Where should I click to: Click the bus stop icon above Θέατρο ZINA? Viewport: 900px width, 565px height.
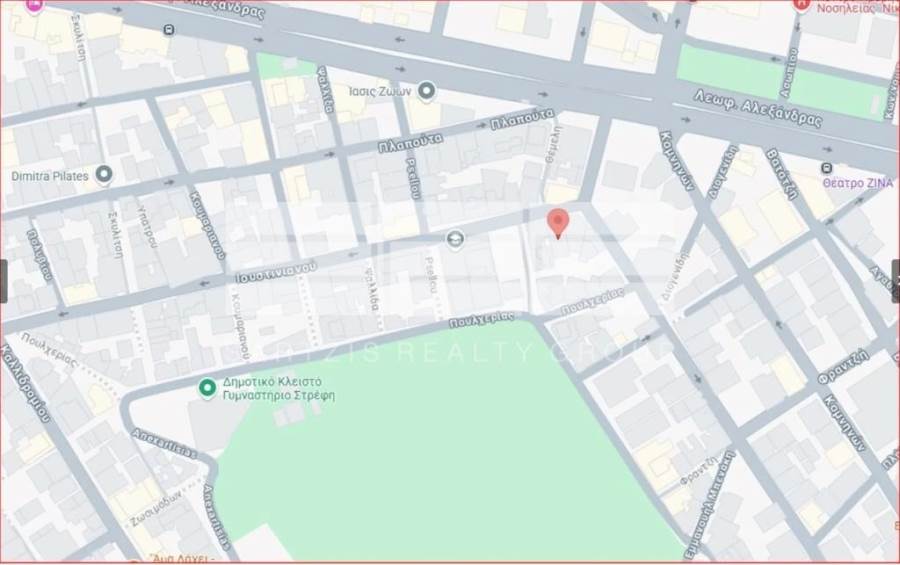[x=827, y=168]
